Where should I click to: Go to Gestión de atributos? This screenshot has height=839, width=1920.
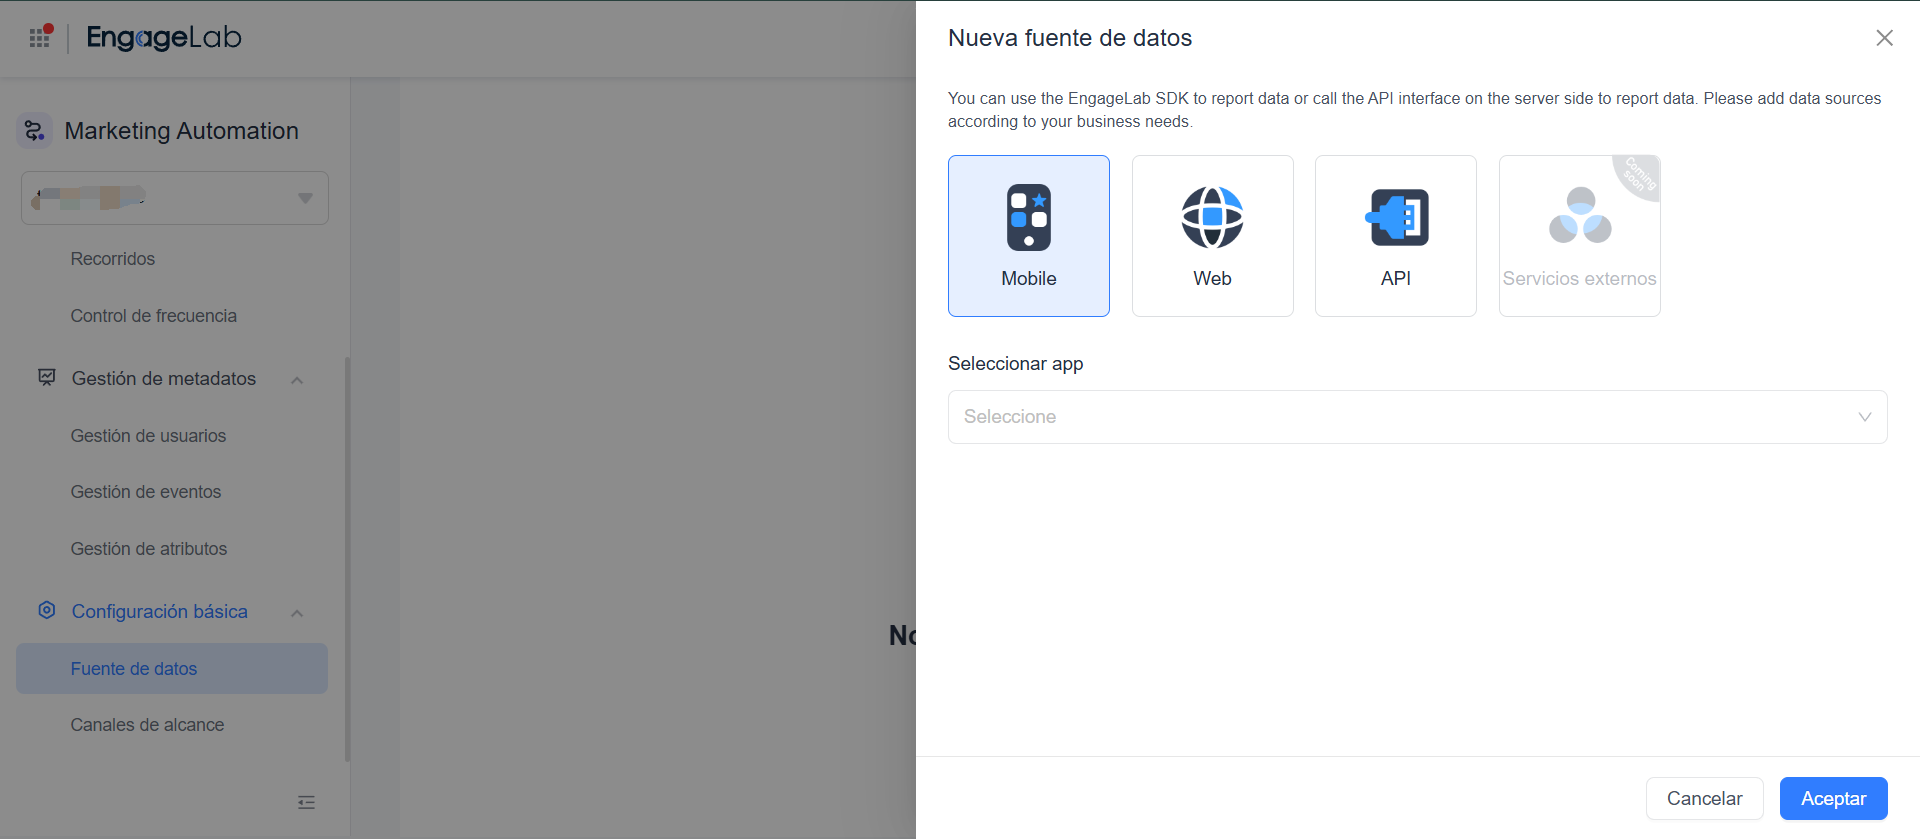click(x=149, y=549)
